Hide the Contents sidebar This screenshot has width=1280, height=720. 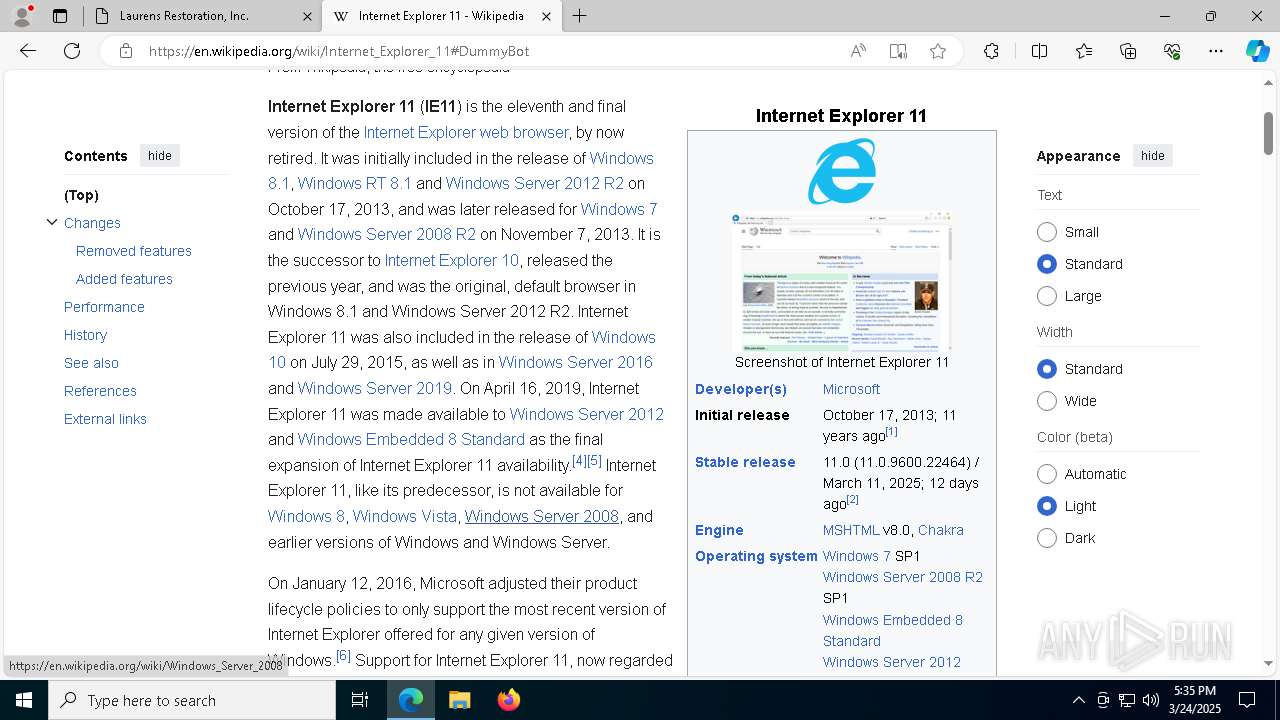tap(160, 156)
